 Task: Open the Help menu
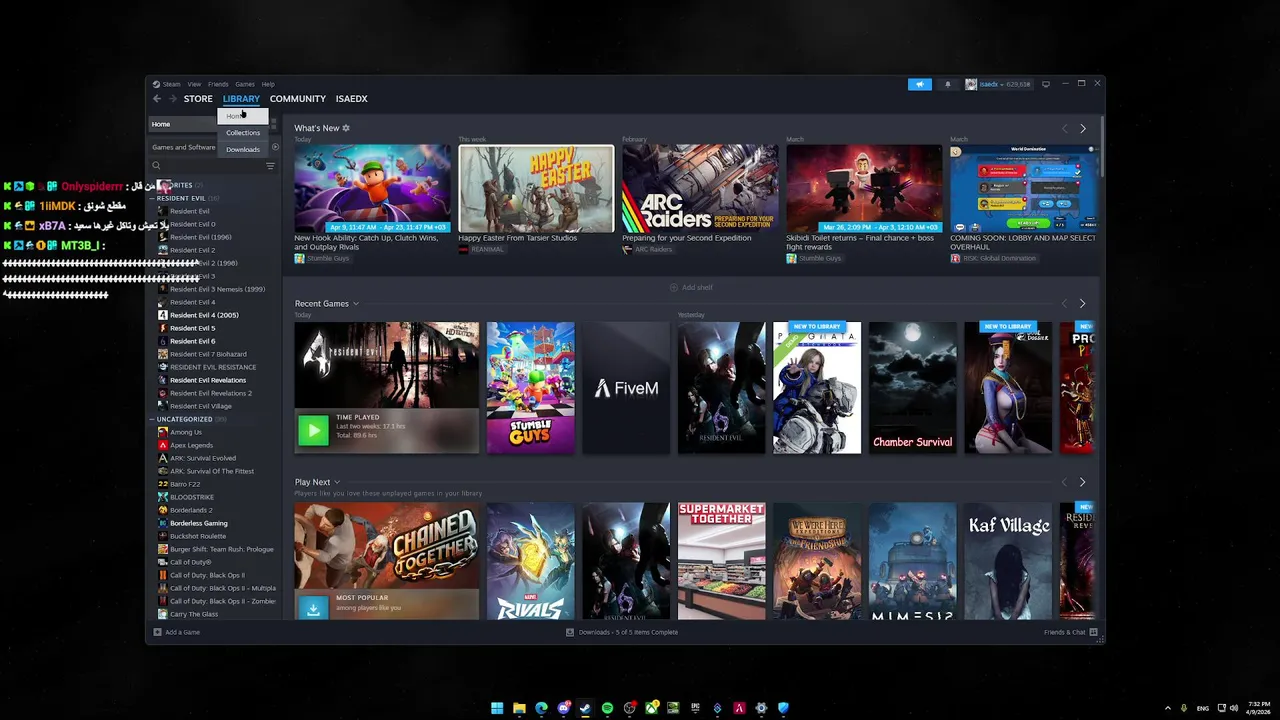pyautogui.click(x=268, y=84)
